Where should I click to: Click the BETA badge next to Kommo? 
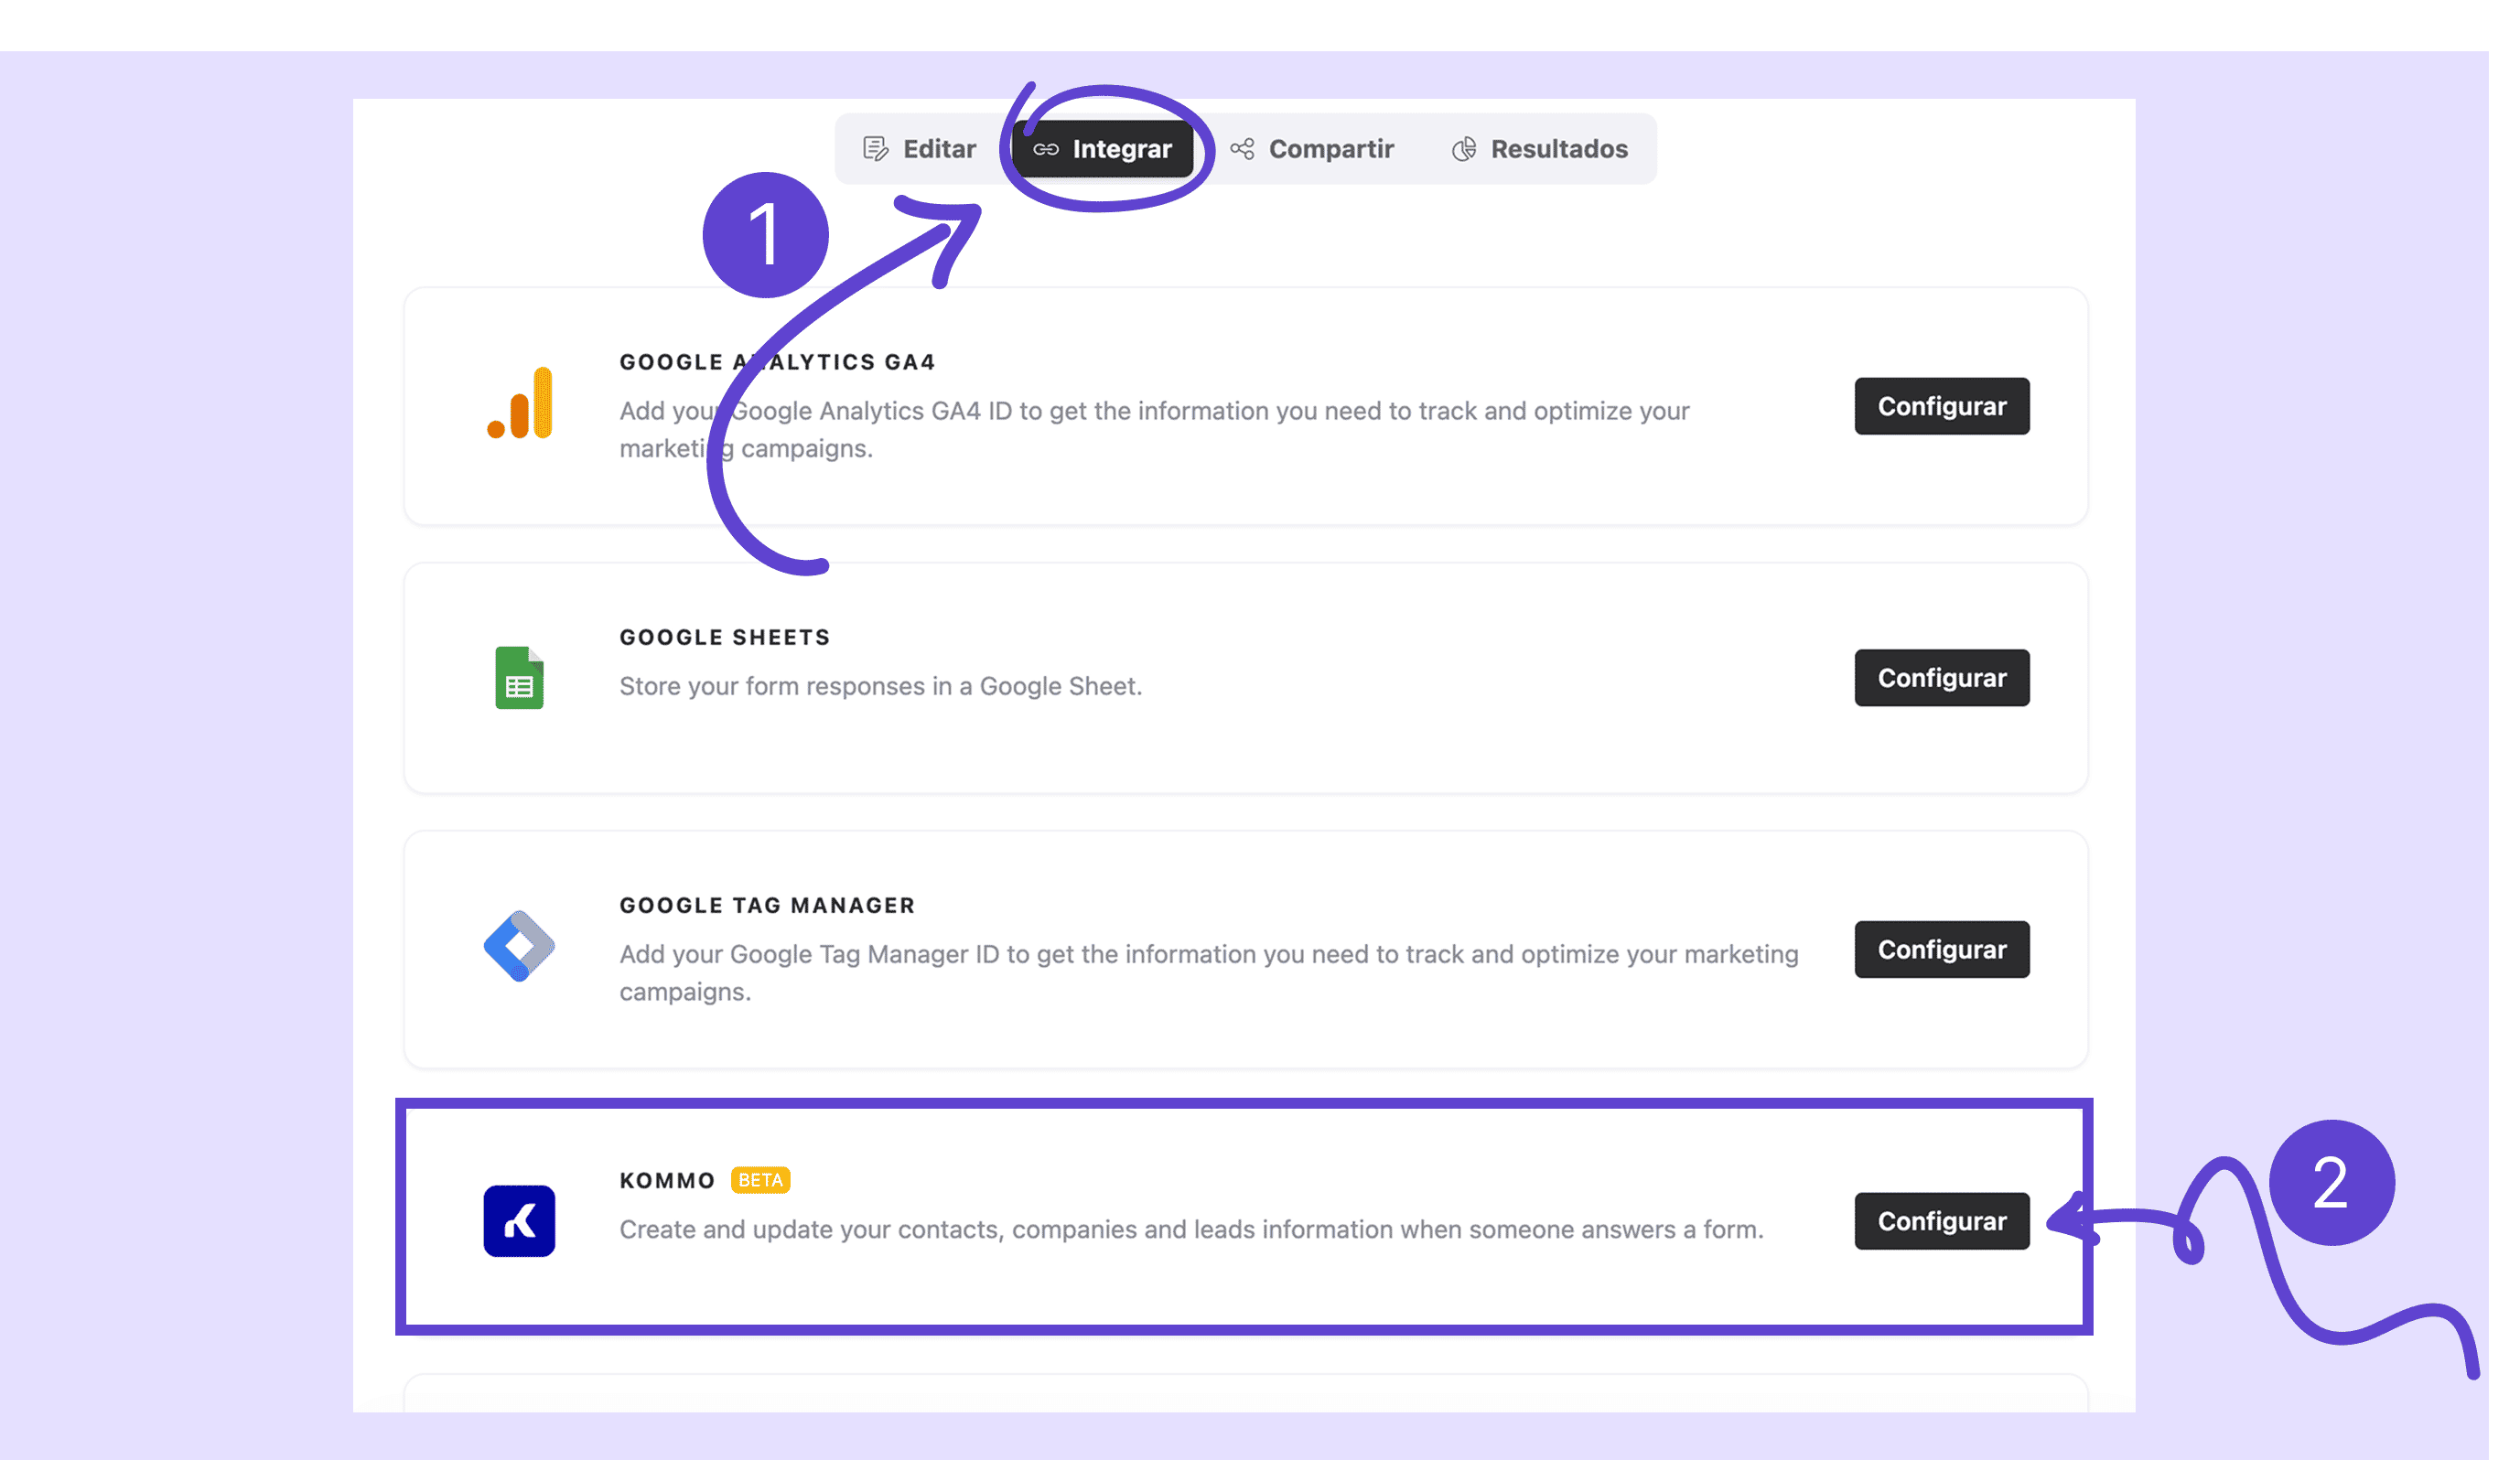click(760, 1180)
